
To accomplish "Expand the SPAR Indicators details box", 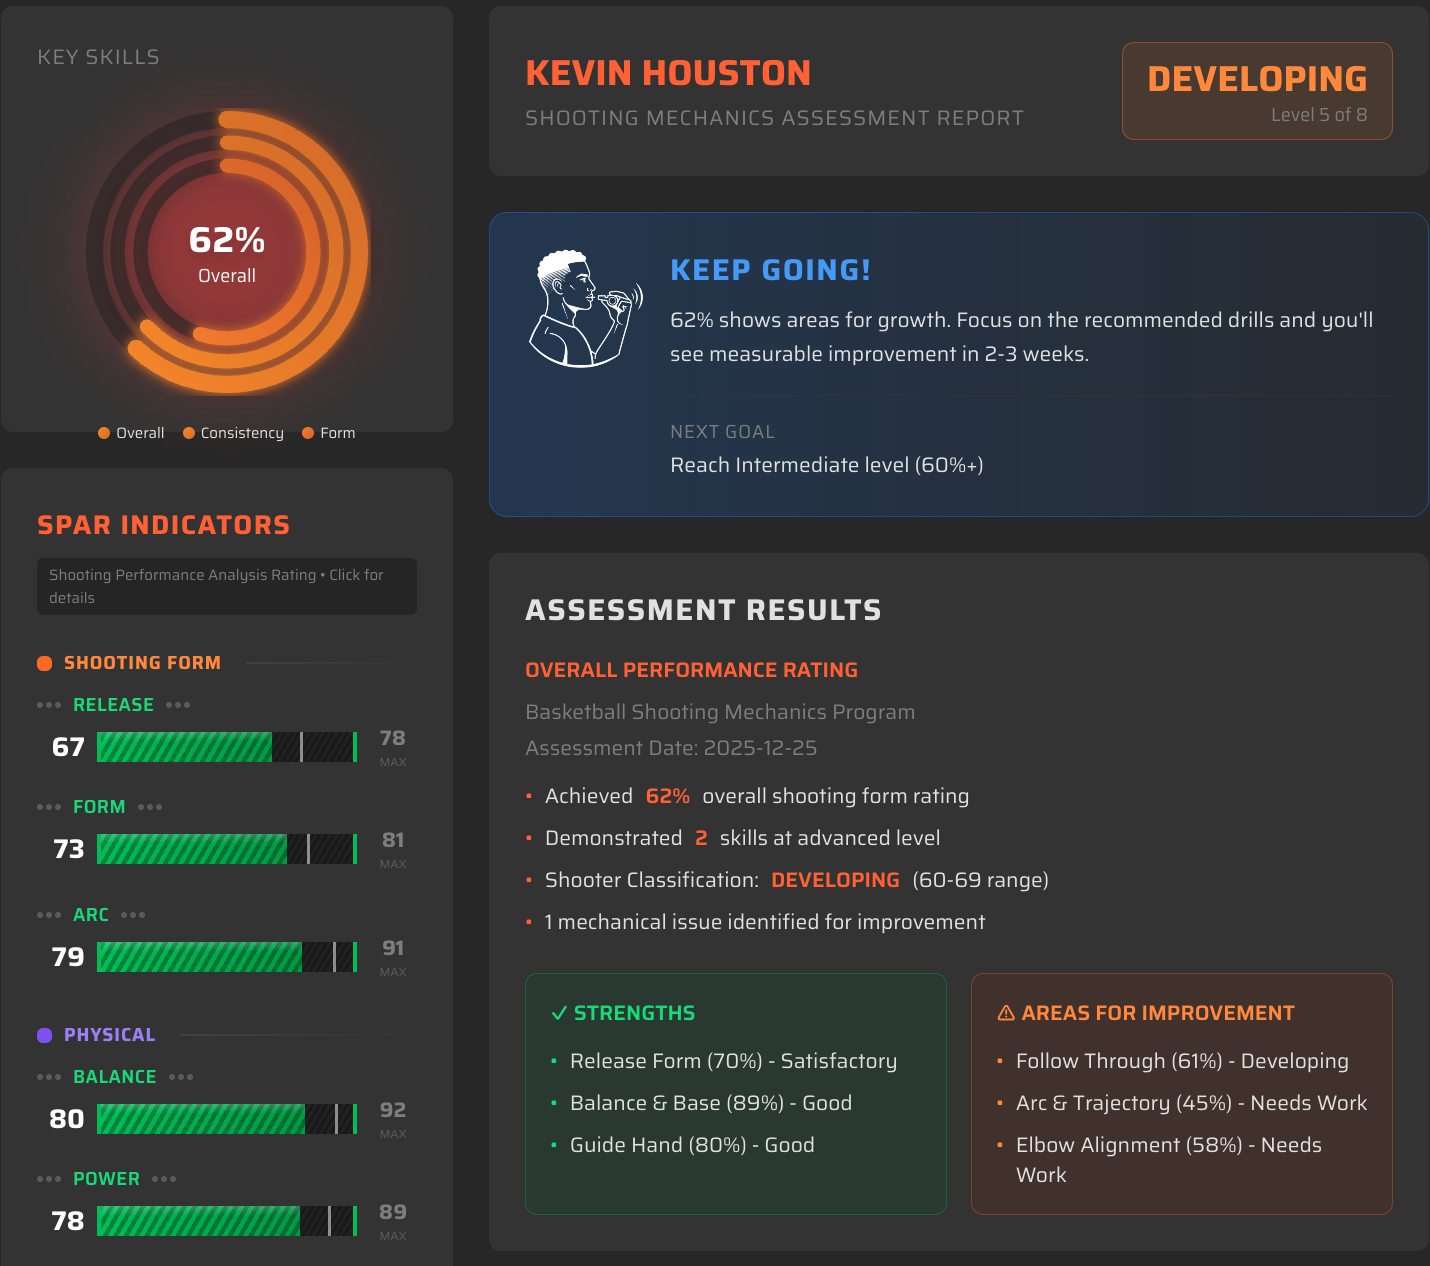I will click(x=227, y=587).
